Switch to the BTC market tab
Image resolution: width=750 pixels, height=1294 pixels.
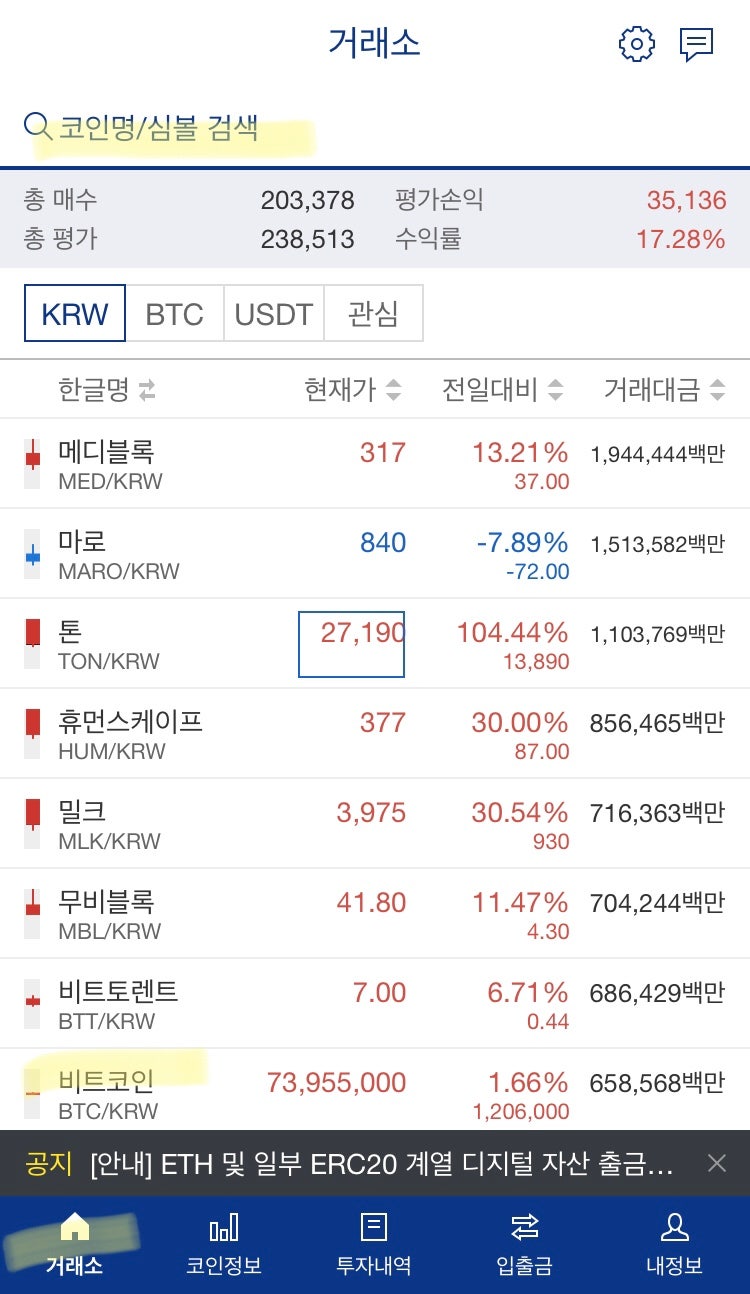174,314
